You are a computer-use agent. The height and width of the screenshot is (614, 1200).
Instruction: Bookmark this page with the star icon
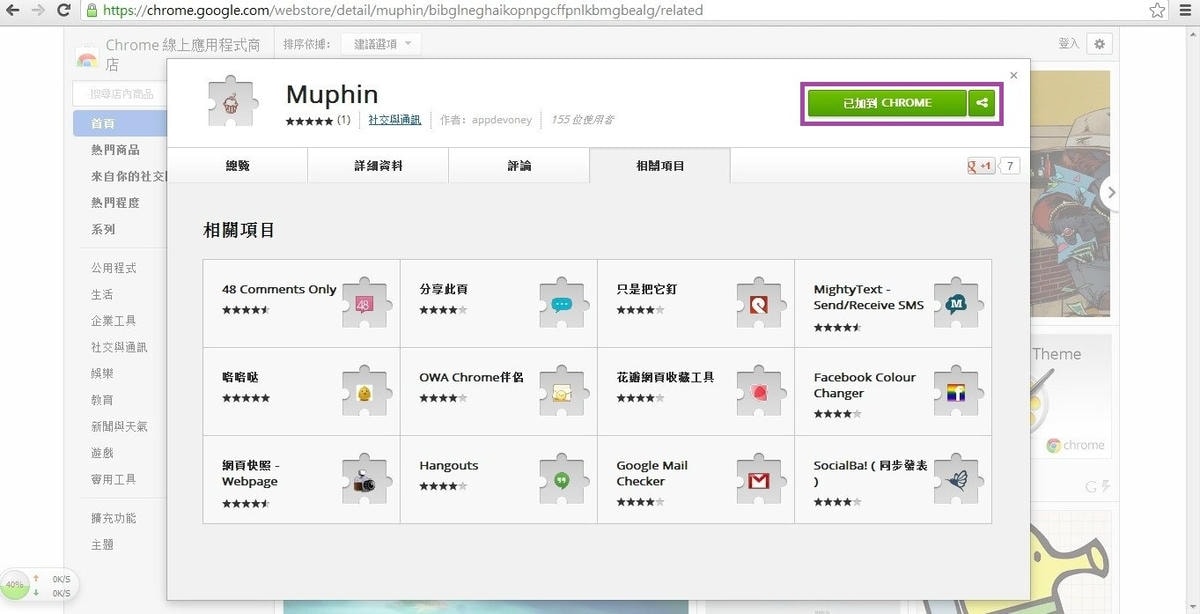pyautogui.click(x=1157, y=11)
